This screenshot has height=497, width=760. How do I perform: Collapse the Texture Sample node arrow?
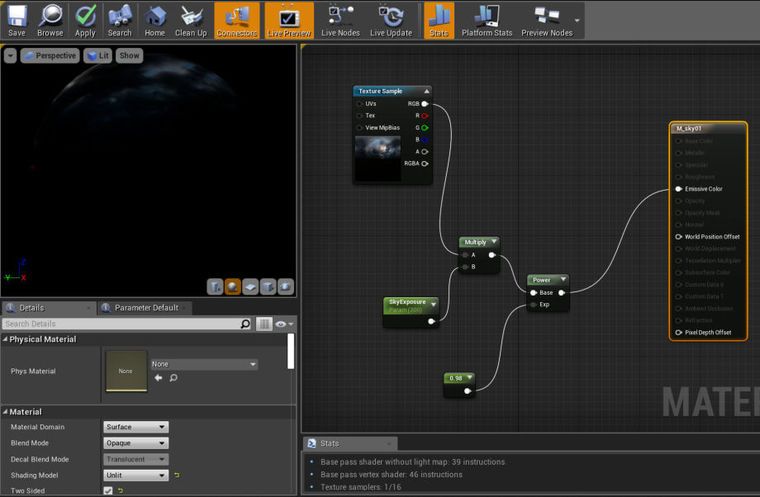(427, 91)
